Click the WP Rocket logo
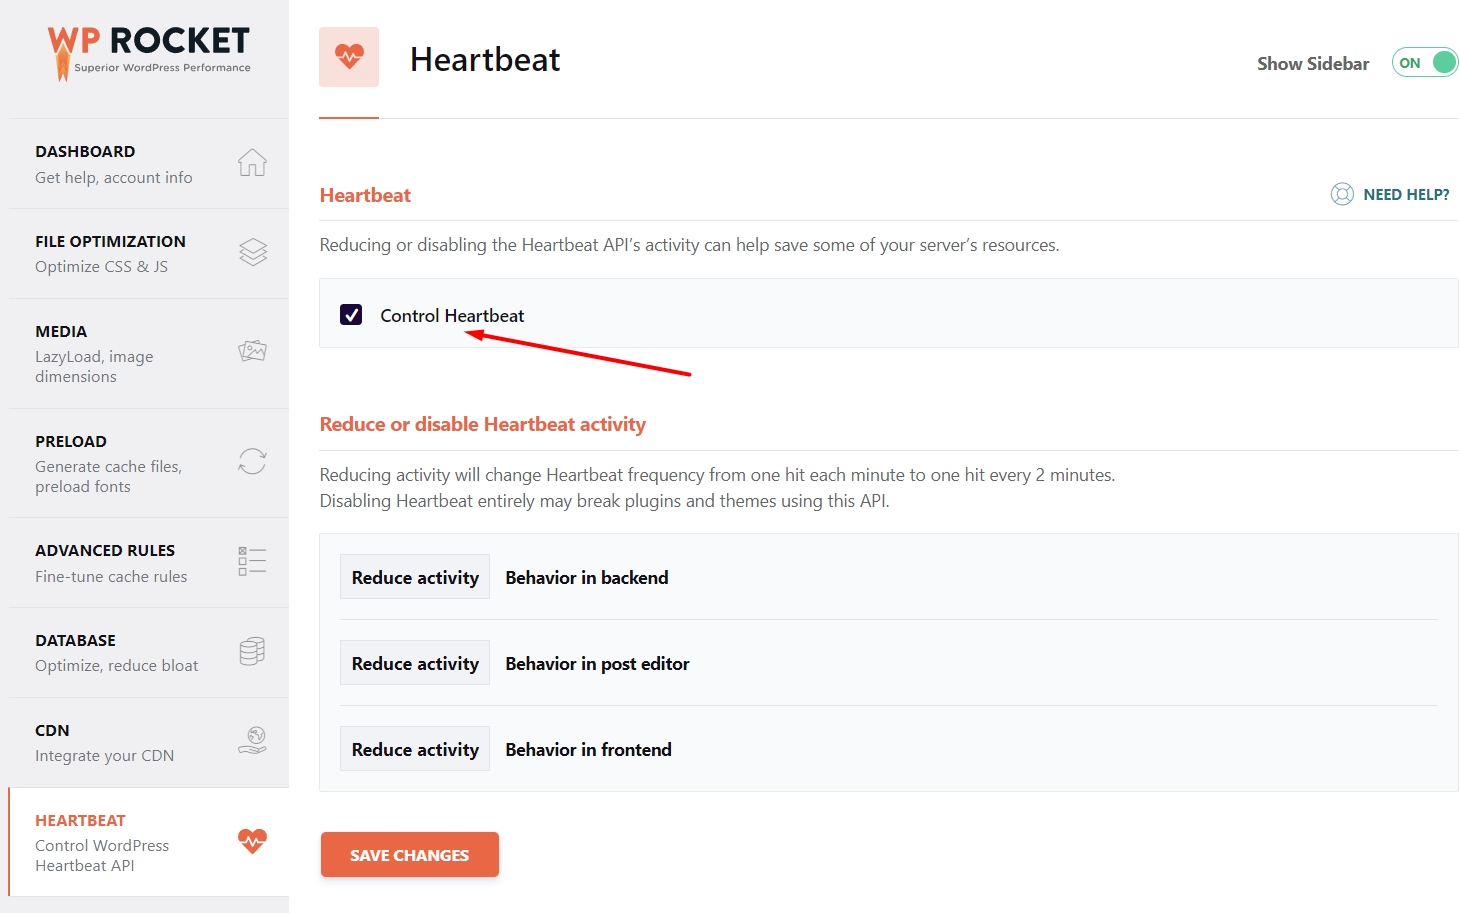Screen dimensions: 1460x913 pos(149,51)
